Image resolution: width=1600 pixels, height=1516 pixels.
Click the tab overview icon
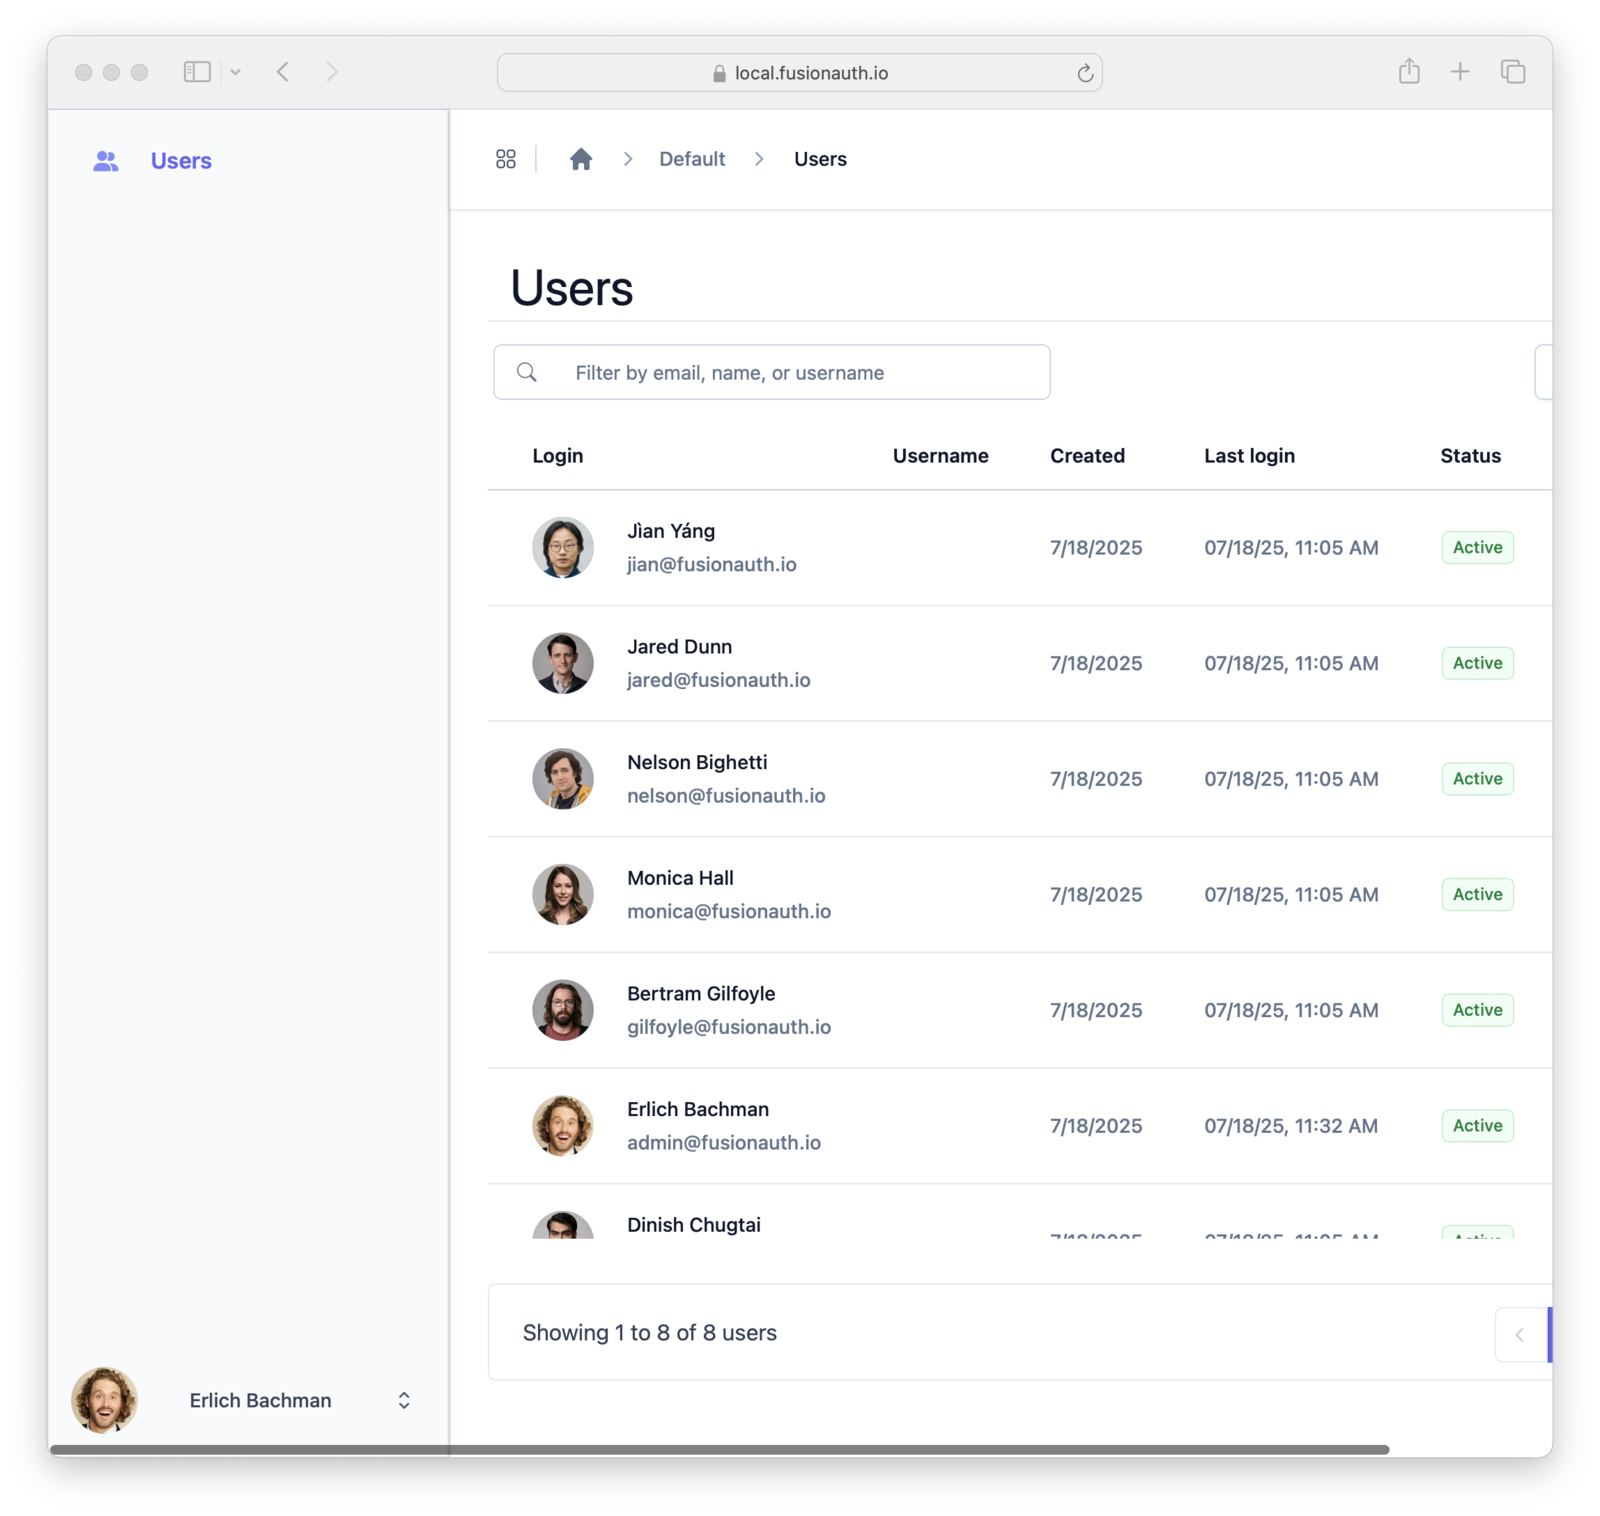(x=1512, y=72)
